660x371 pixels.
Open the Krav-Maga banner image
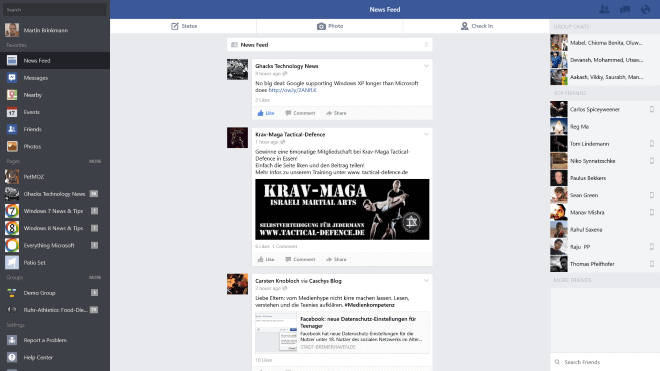[x=342, y=209]
